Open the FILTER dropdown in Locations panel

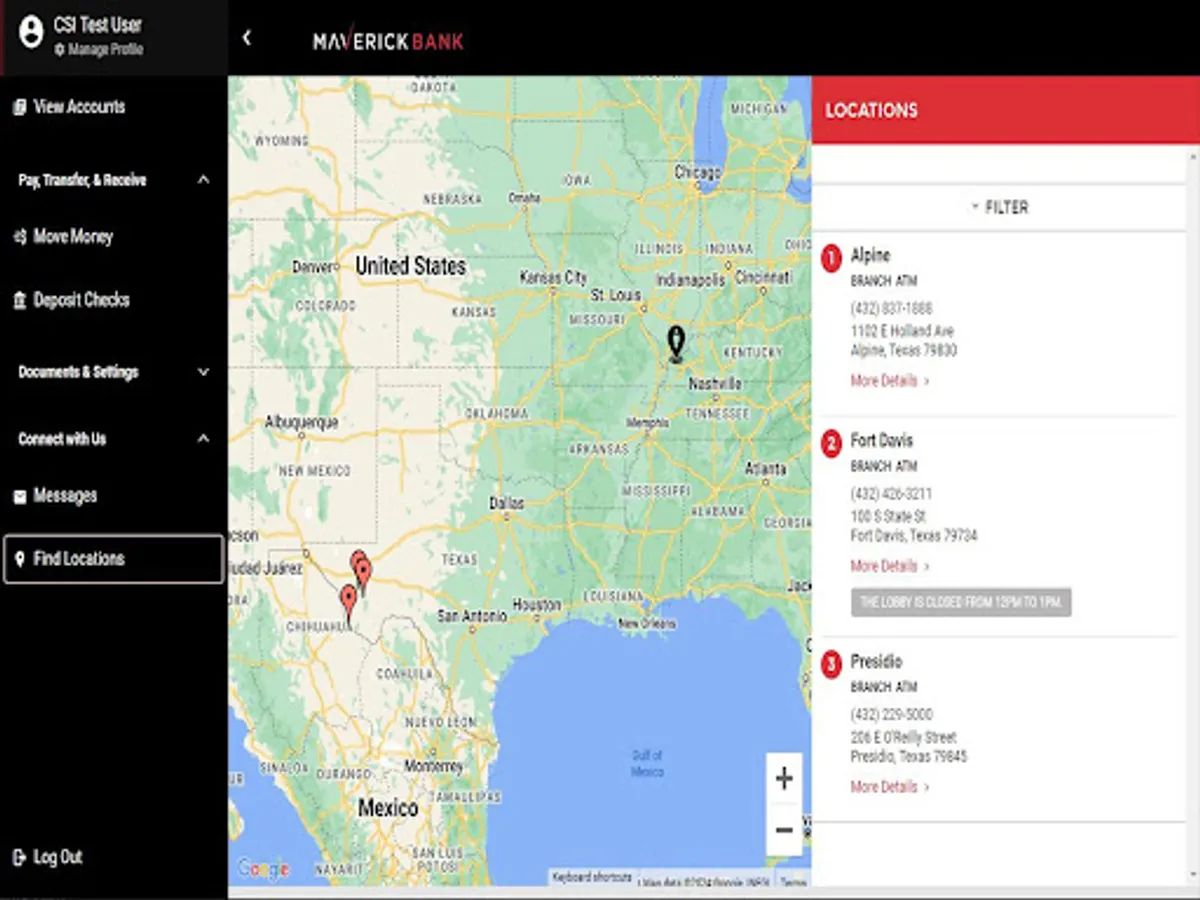(x=1000, y=207)
